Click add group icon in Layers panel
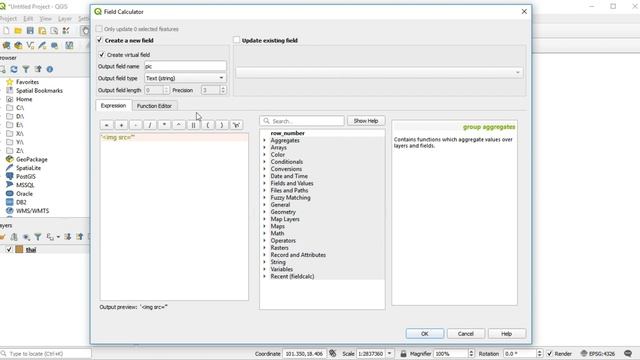 click(x=14, y=237)
